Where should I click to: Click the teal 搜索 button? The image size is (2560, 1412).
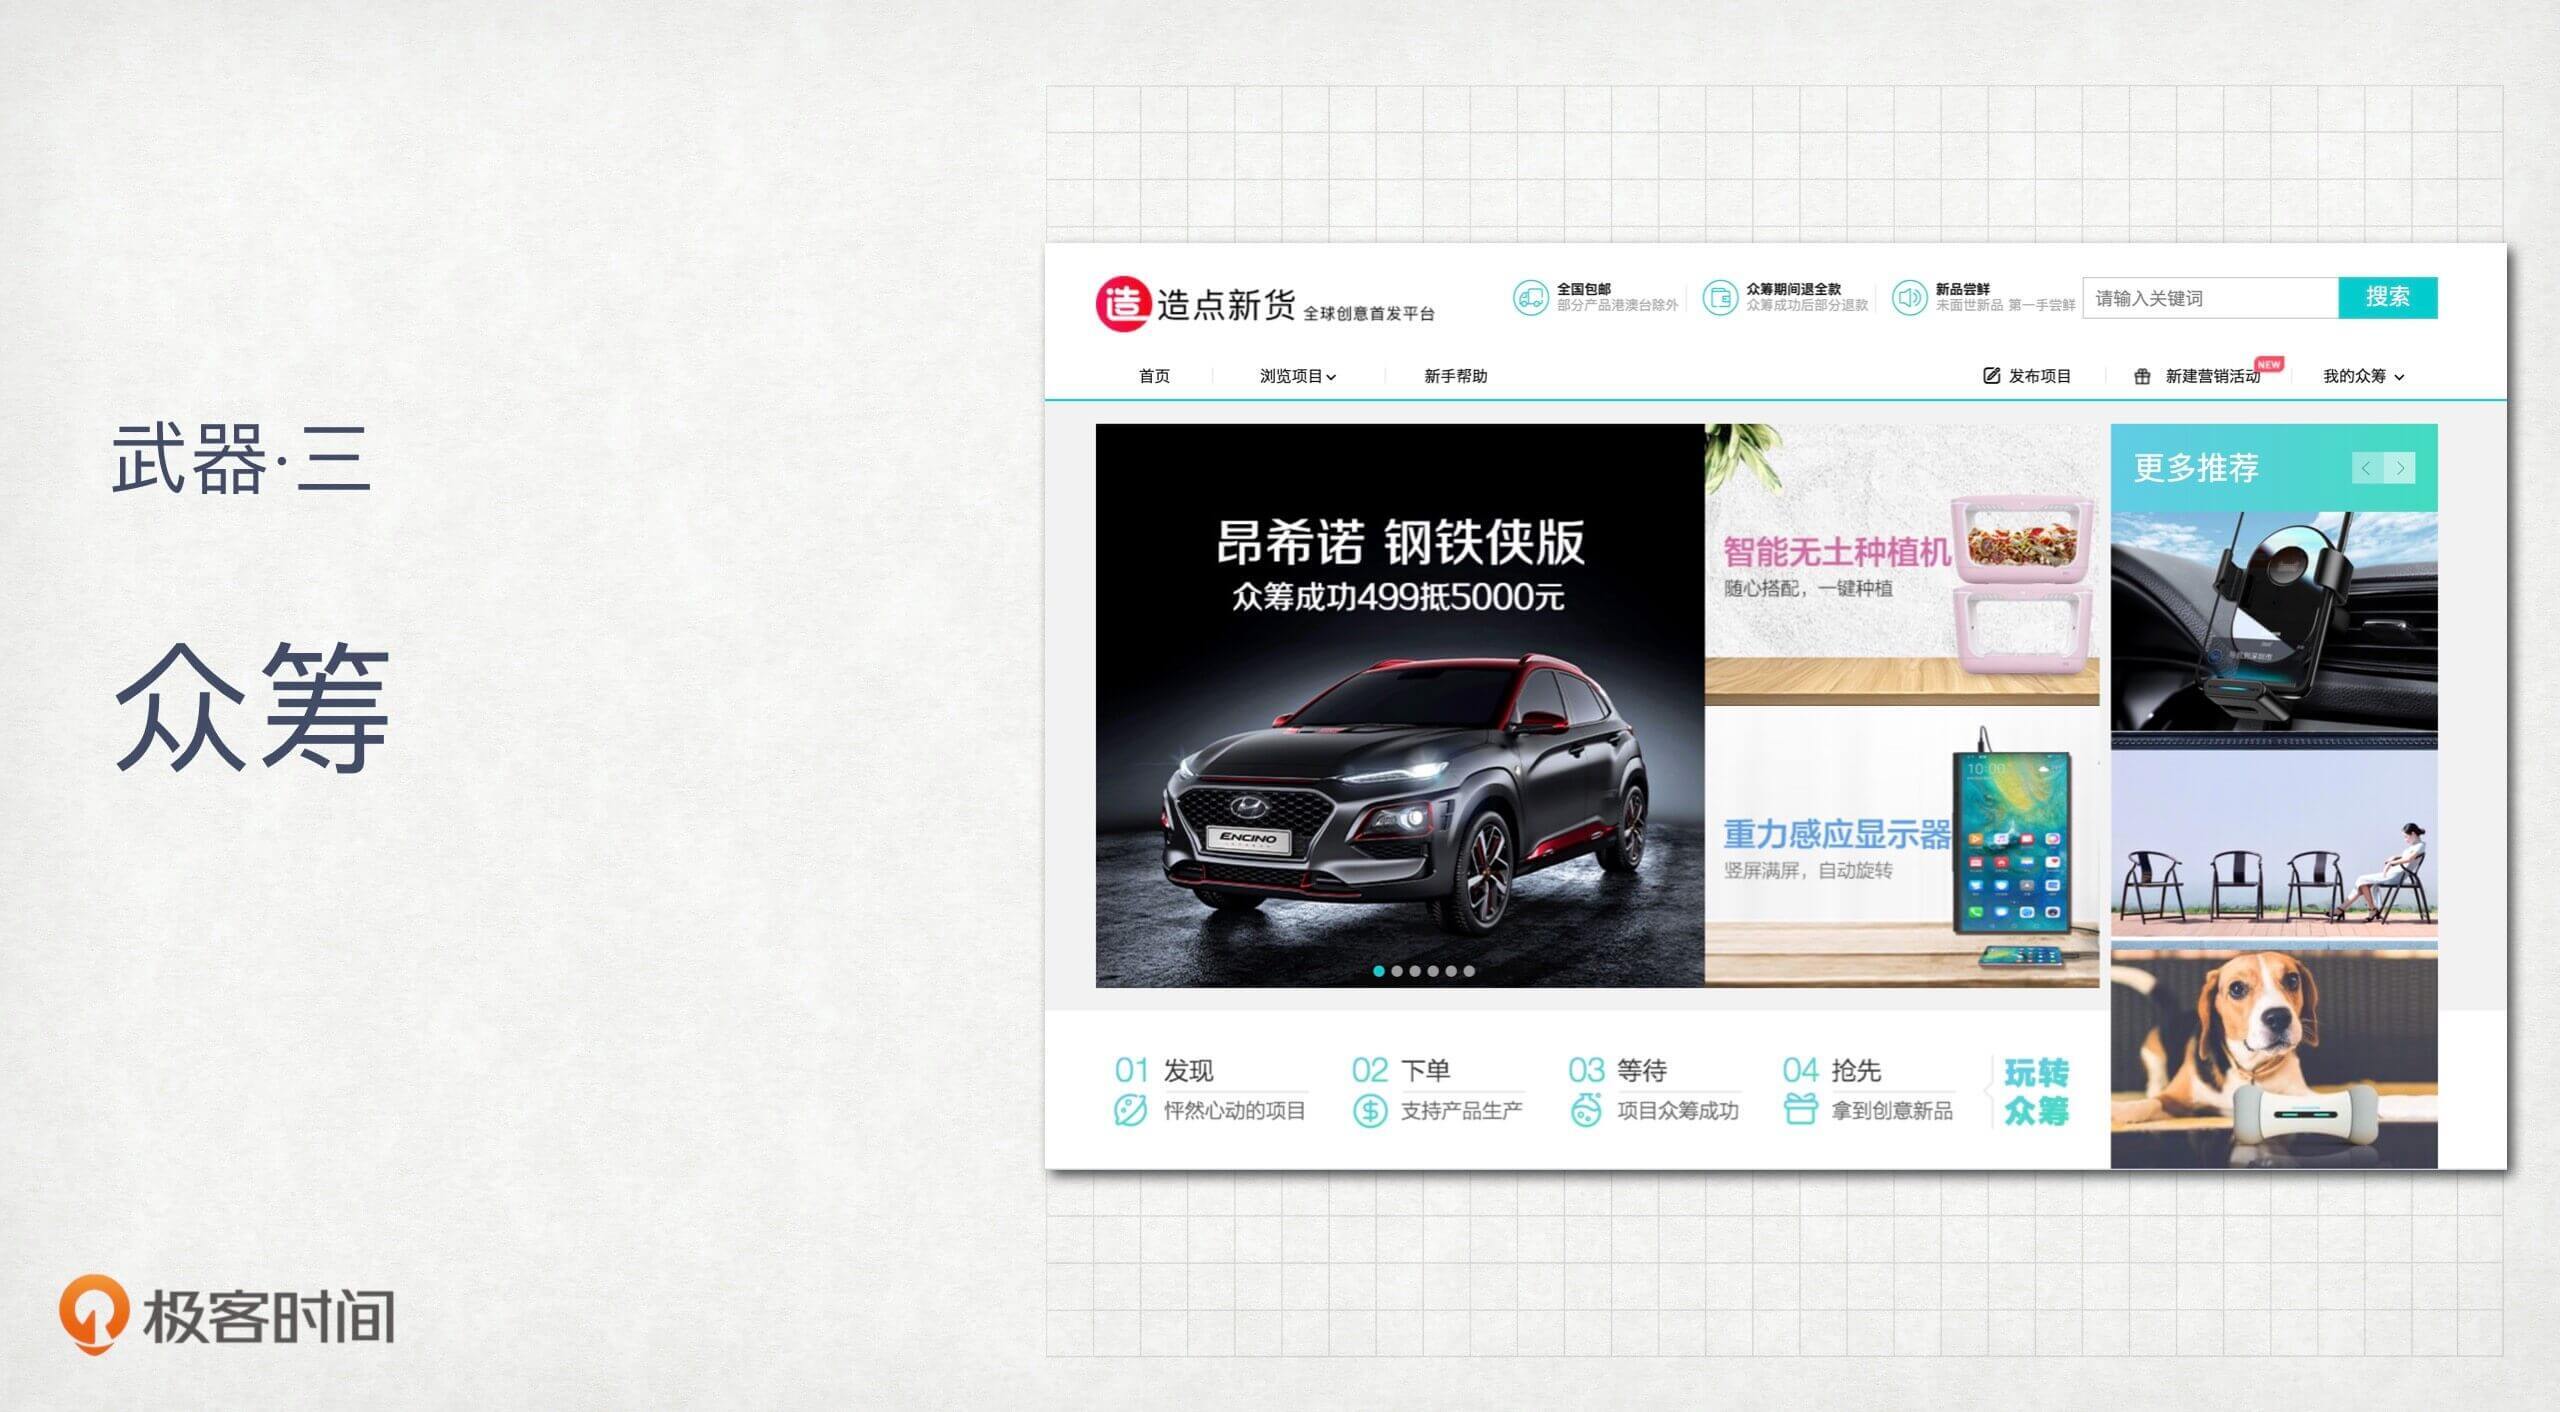click(x=2387, y=298)
